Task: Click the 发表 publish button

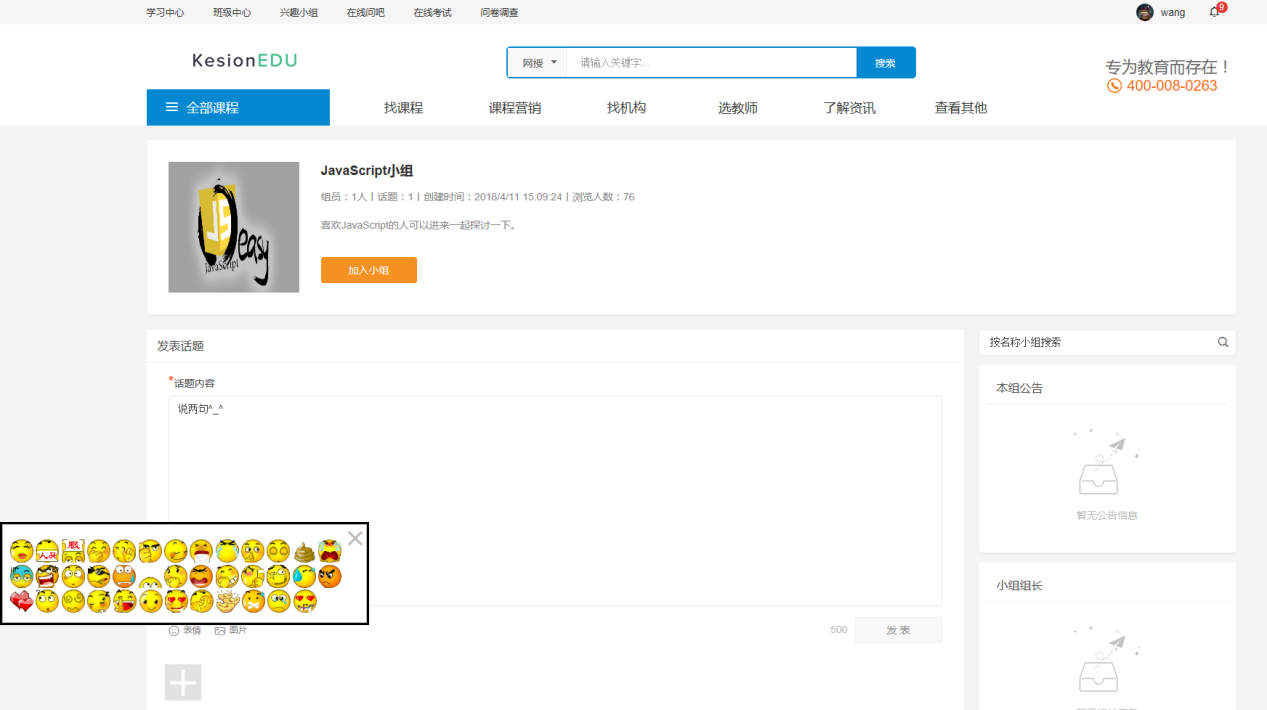Action: click(x=897, y=629)
